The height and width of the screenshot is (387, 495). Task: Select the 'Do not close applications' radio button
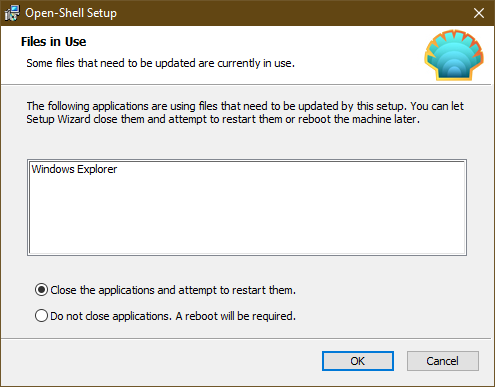(x=41, y=316)
